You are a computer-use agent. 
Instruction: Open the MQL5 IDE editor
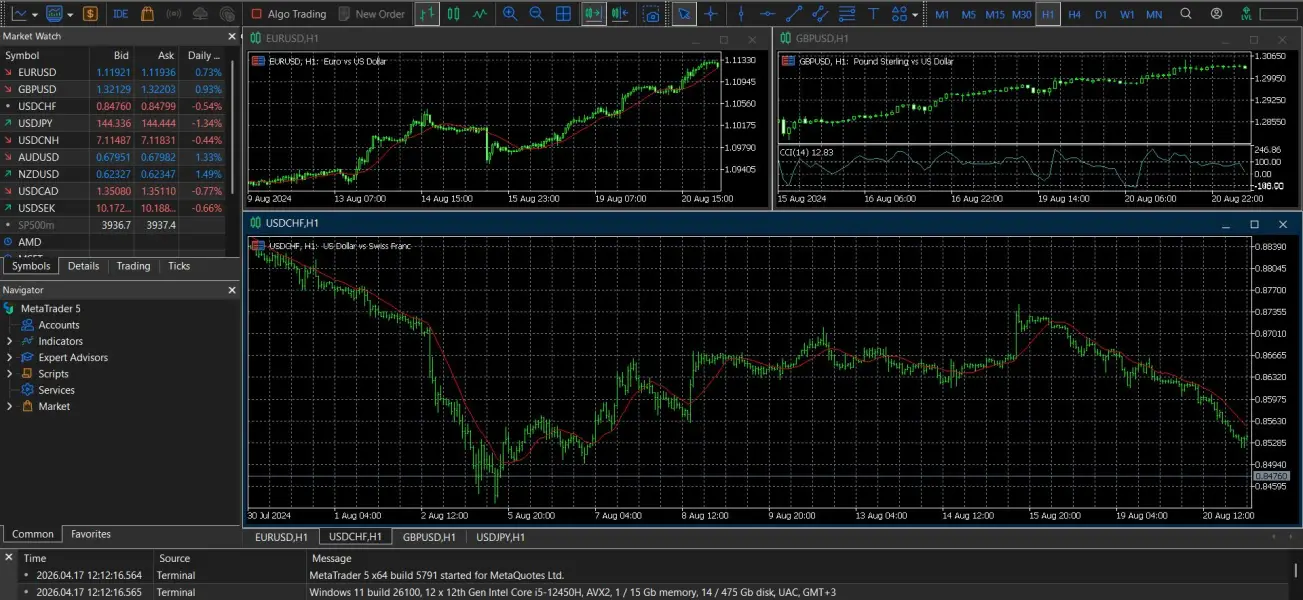pyautogui.click(x=121, y=14)
